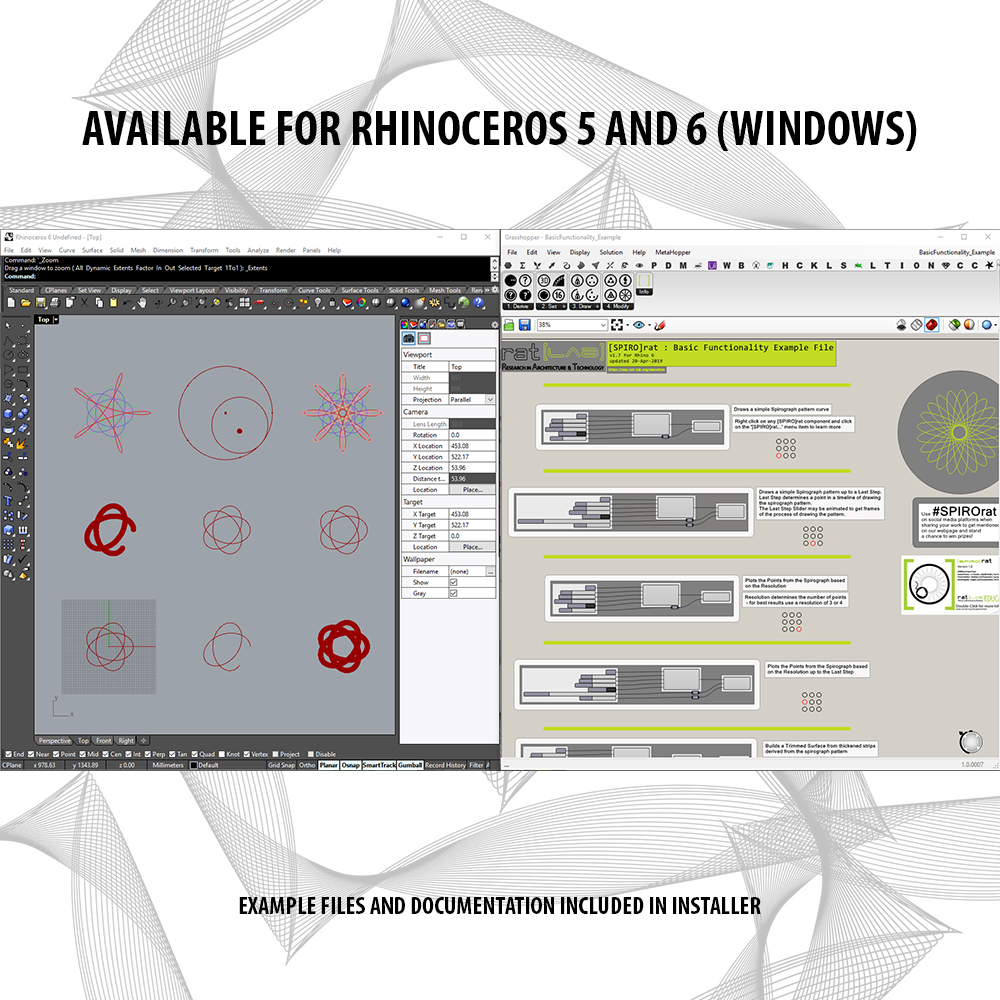Click the Viewport Title field showing Top
This screenshot has height=1000, width=1000.
(472, 367)
